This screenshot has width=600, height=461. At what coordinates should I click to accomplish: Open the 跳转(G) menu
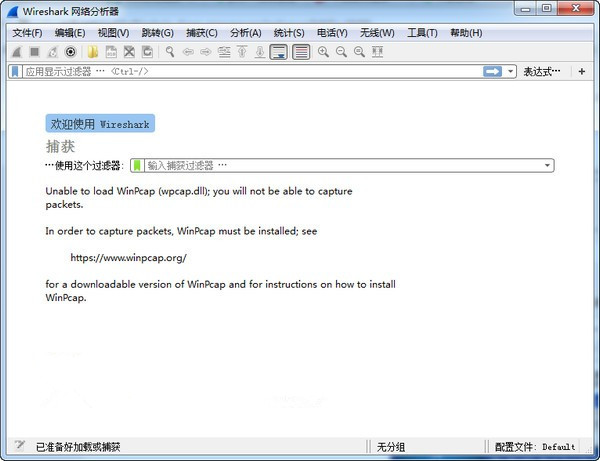pos(158,33)
